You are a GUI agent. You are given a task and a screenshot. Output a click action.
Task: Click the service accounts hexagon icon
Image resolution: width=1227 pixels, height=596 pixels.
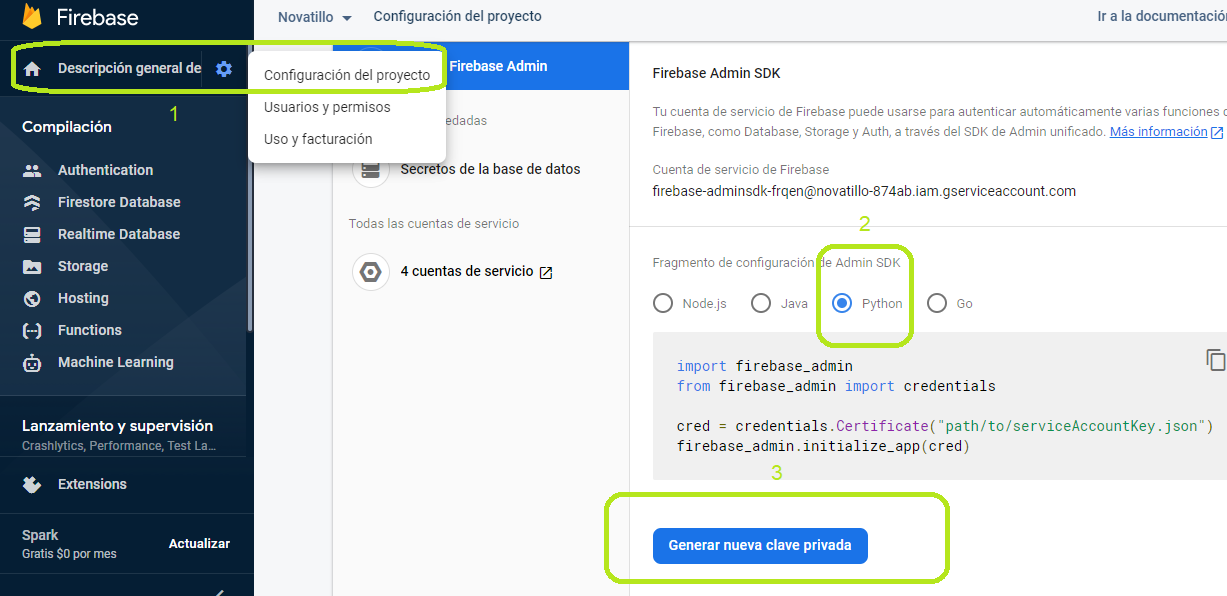[371, 271]
